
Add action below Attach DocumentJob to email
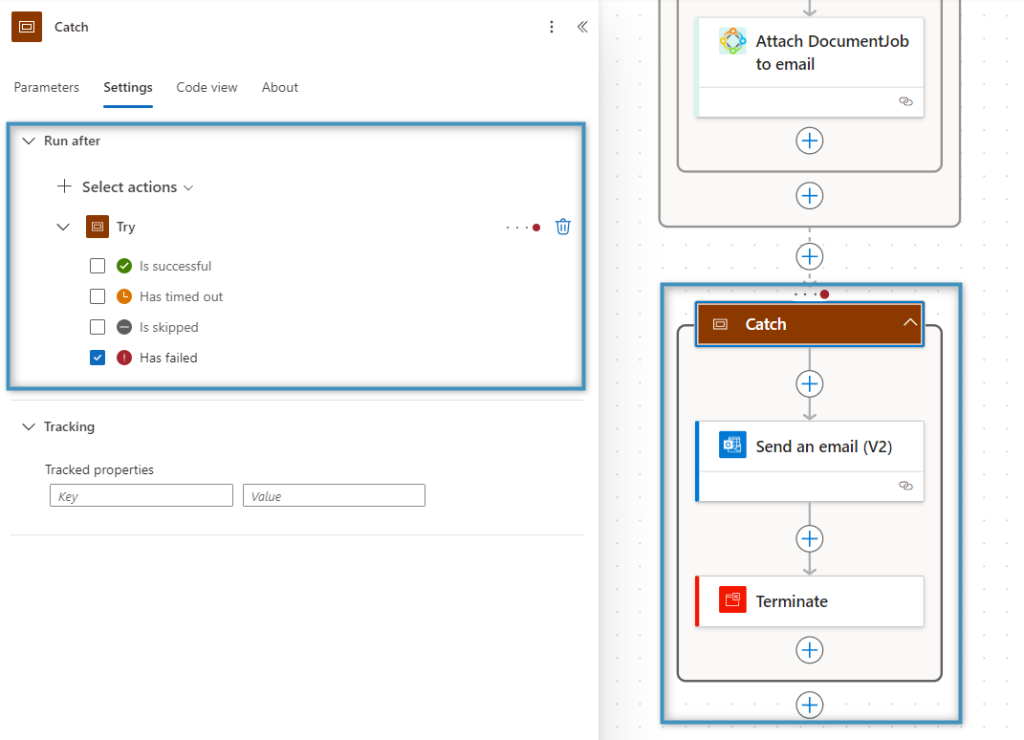click(x=809, y=140)
